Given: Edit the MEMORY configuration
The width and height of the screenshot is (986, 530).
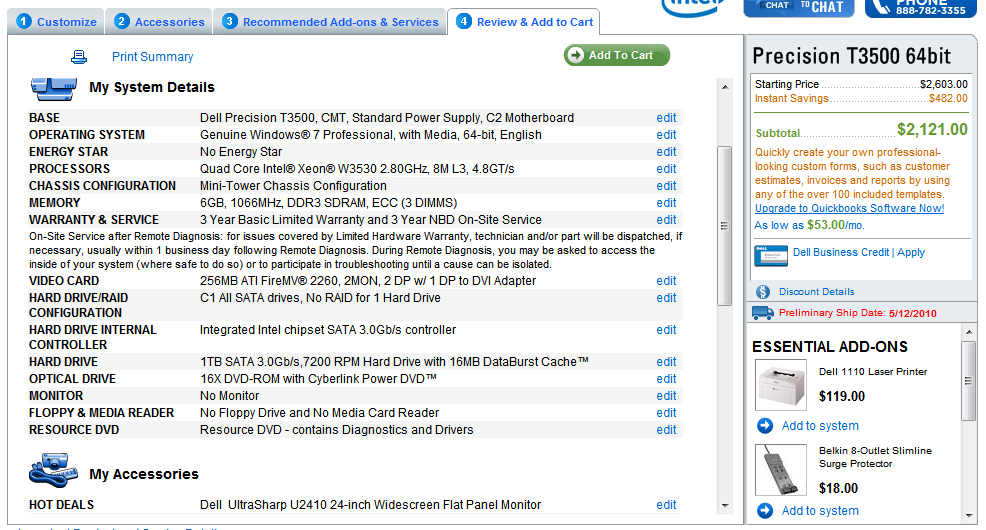Looking at the screenshot, I should pos(666,203).
